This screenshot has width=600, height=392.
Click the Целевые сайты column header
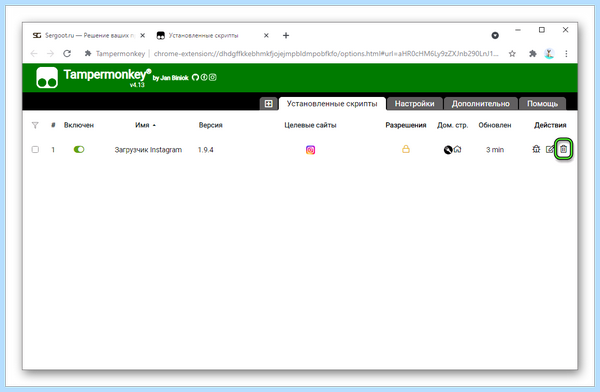coord(310,125)
